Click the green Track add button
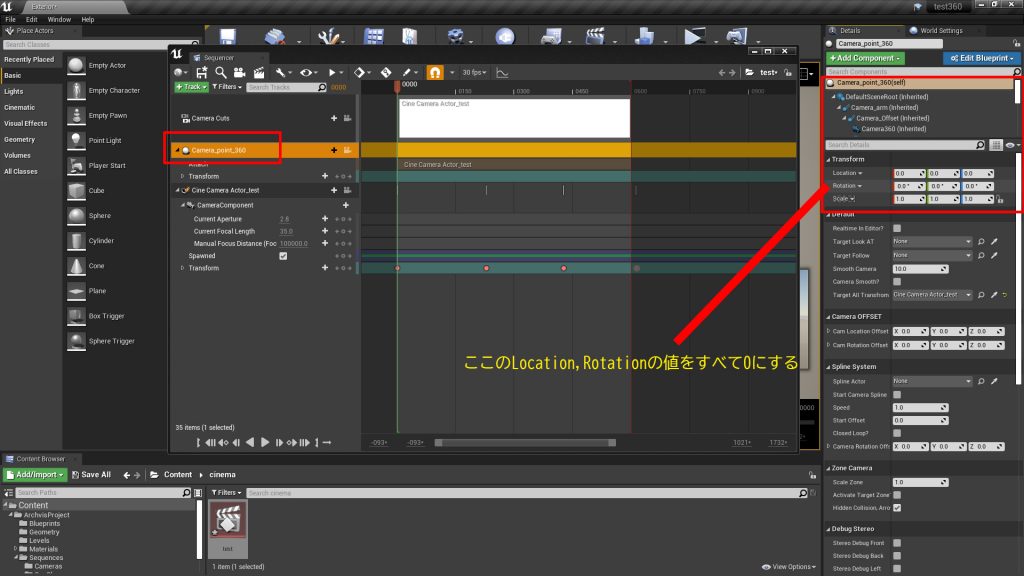The width and height of the screenshot is (1024, 576). pos(191,87)
